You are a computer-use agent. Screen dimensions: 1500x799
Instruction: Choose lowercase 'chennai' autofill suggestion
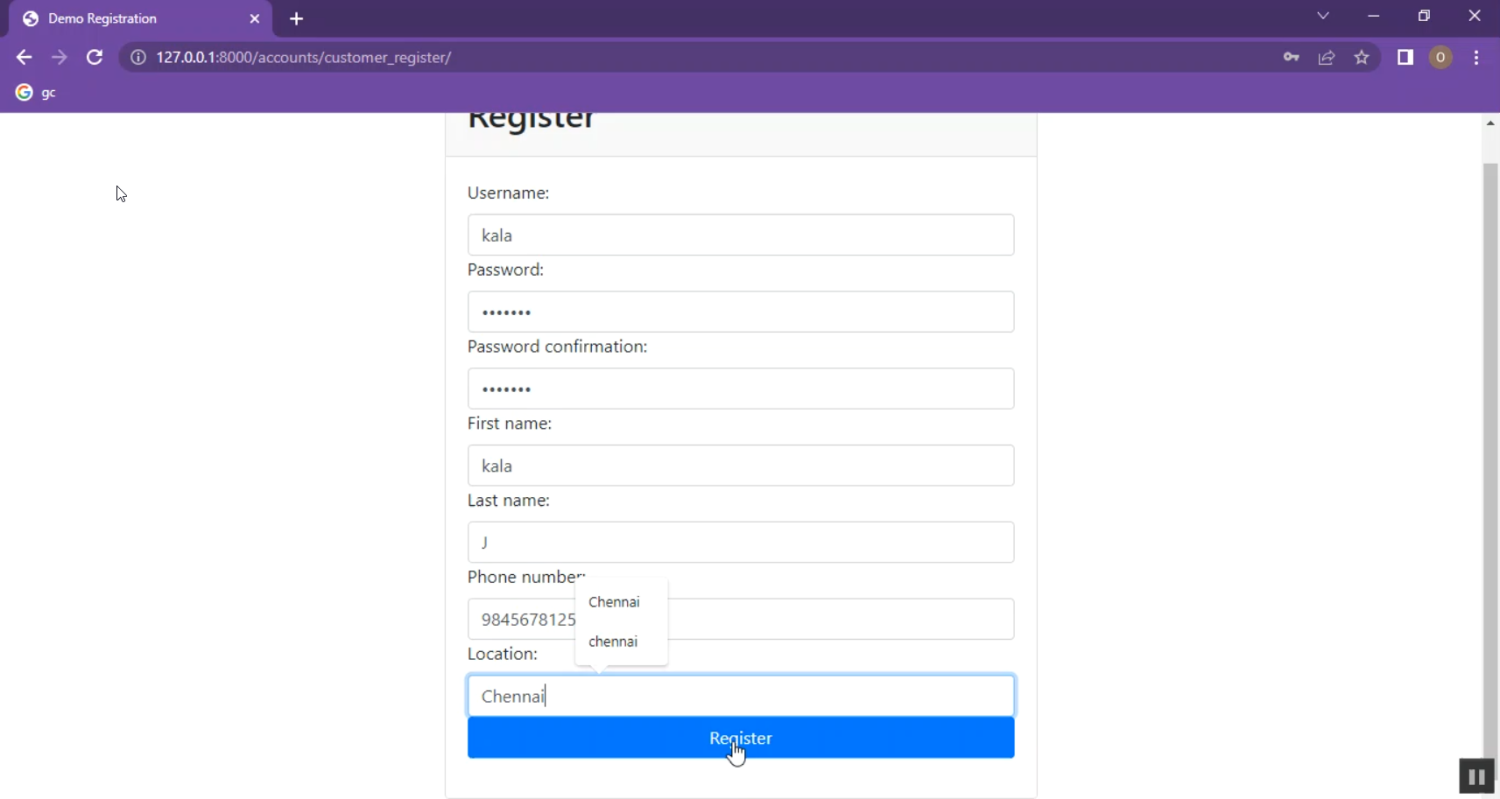point(613,642)
